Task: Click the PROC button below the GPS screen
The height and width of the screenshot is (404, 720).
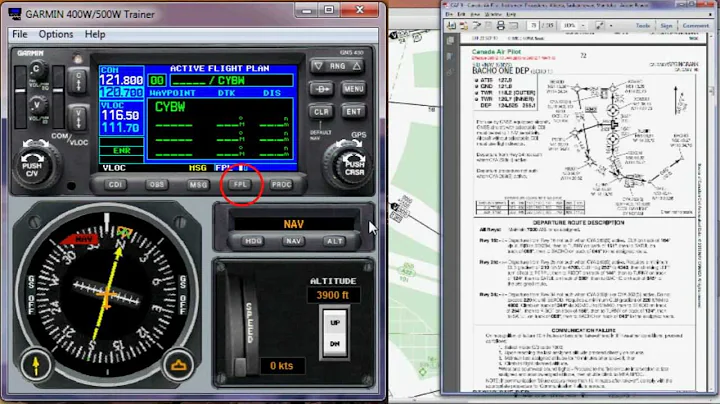Action: (281, 185)
